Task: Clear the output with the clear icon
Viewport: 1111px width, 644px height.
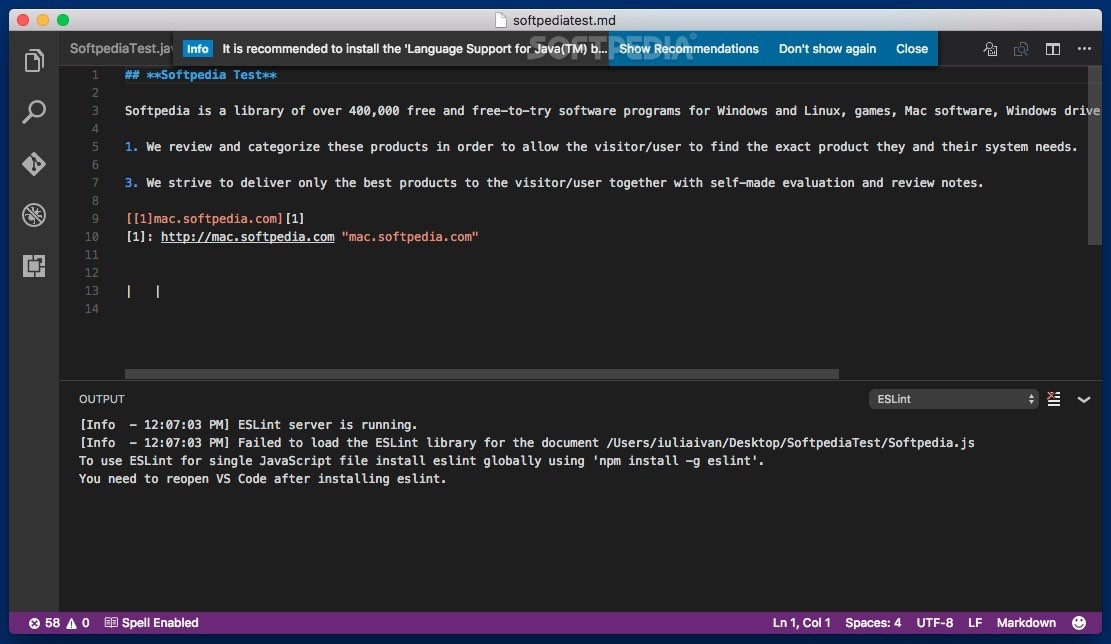Action: click(x=1054, y=399)
